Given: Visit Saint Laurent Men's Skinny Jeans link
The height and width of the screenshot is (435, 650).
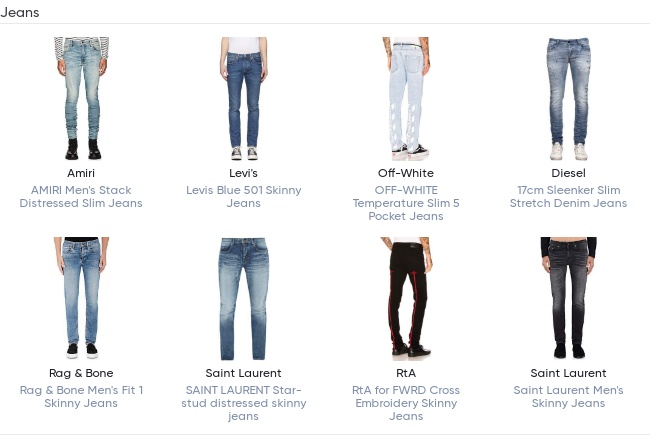Looking at the screenshot, I should click(x=568, y=396).
